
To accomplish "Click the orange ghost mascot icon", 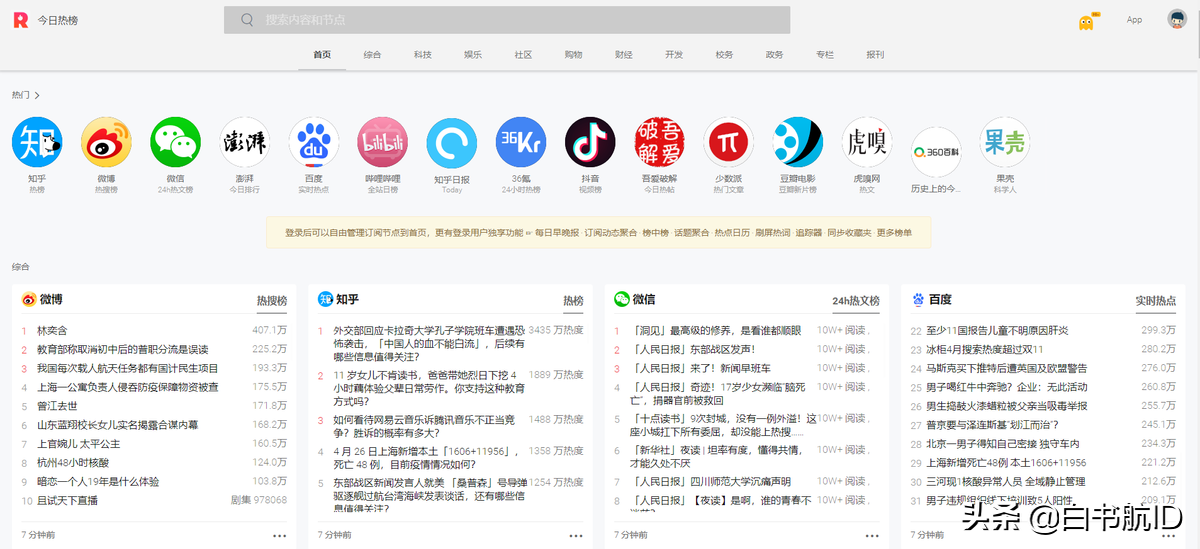I will tap(1087, 21).
